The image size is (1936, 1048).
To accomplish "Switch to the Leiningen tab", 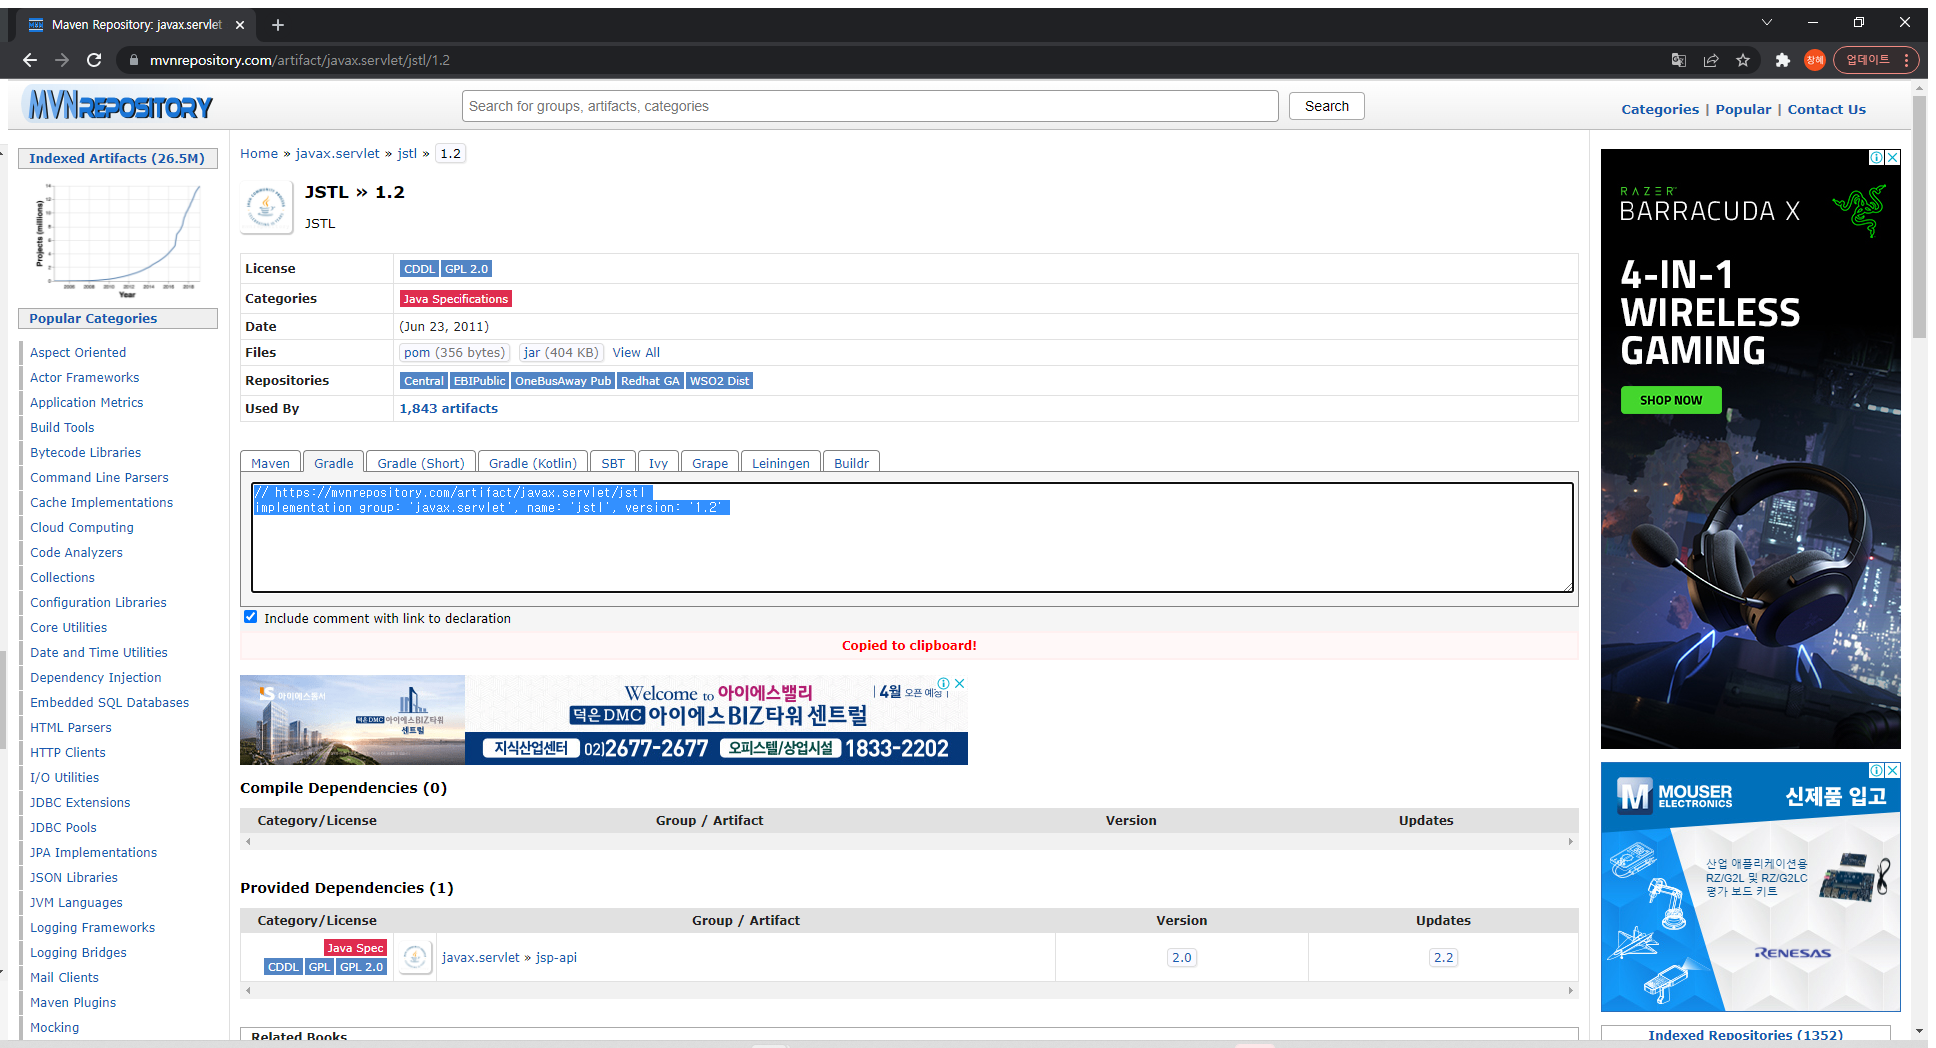I will [x=781, y=462].
